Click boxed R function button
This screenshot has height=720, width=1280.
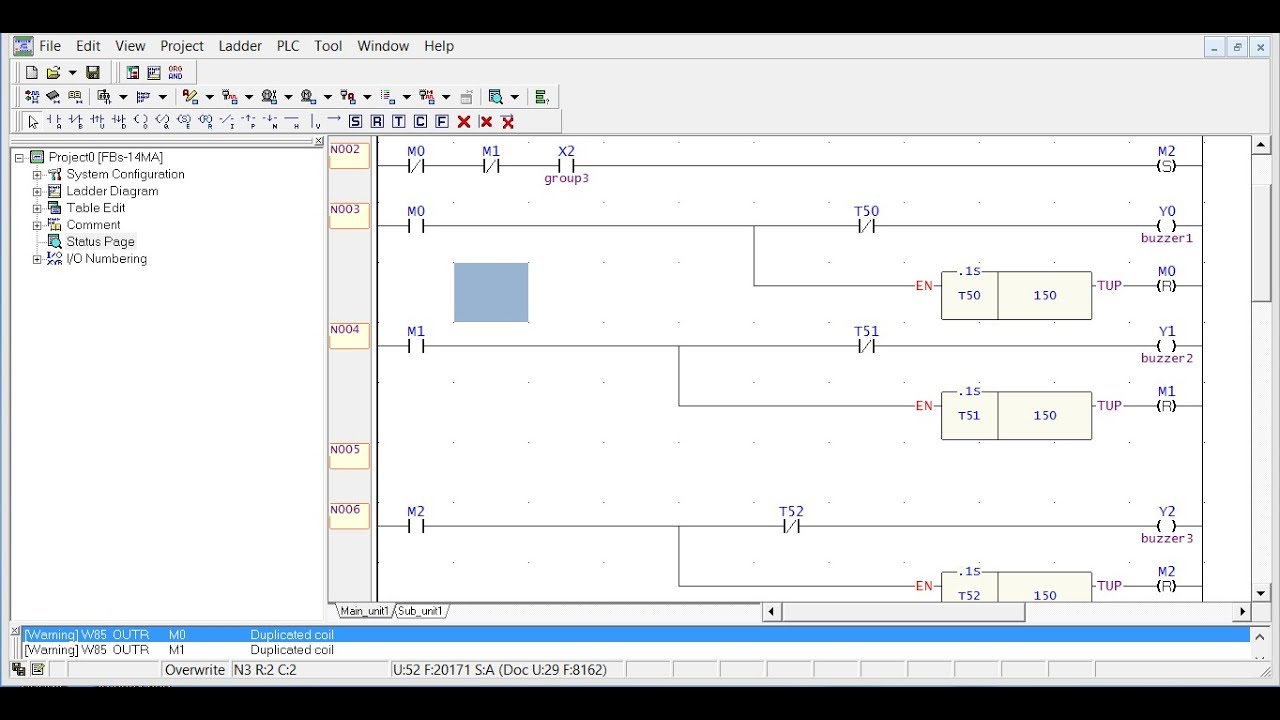pos(377,122)
